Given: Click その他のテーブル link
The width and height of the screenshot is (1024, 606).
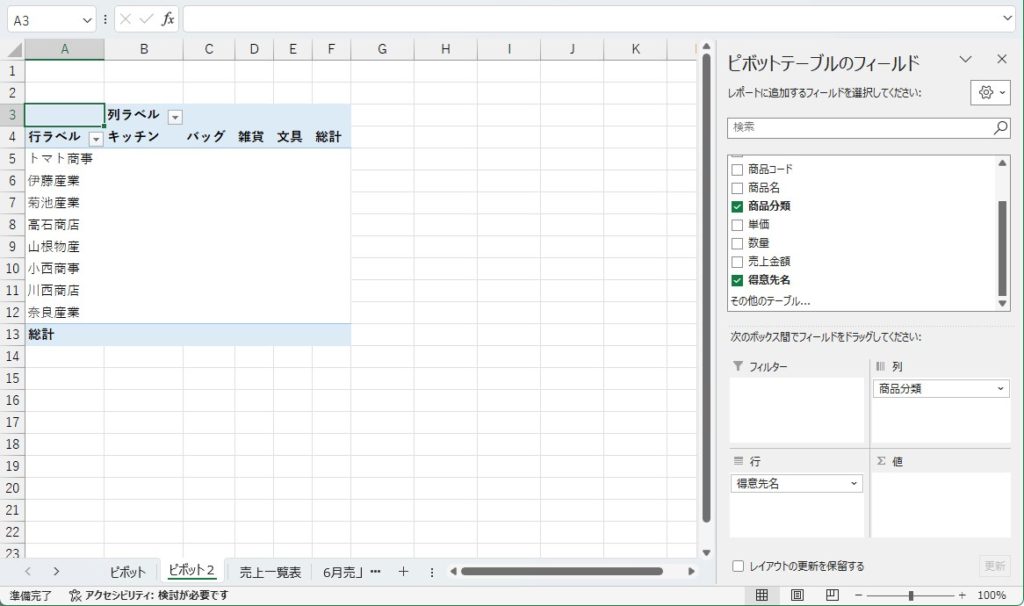Looking at the screenshot, I should click(769, 300).
